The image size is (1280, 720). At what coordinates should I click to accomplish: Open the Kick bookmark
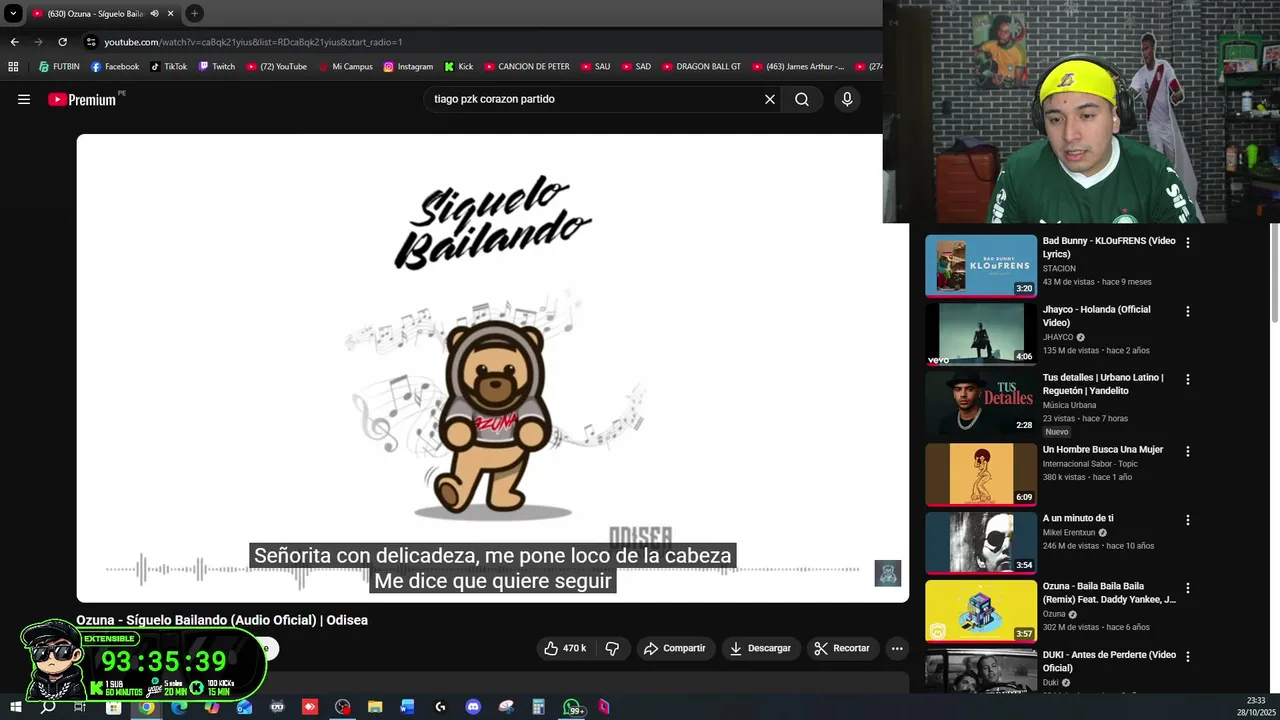459,67
